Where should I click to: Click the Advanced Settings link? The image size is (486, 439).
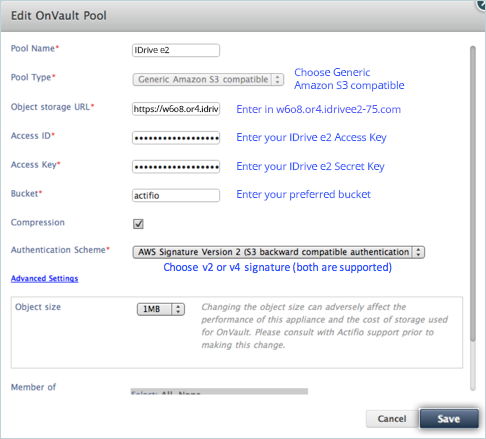pyautogui.click(x=44, y=278)
